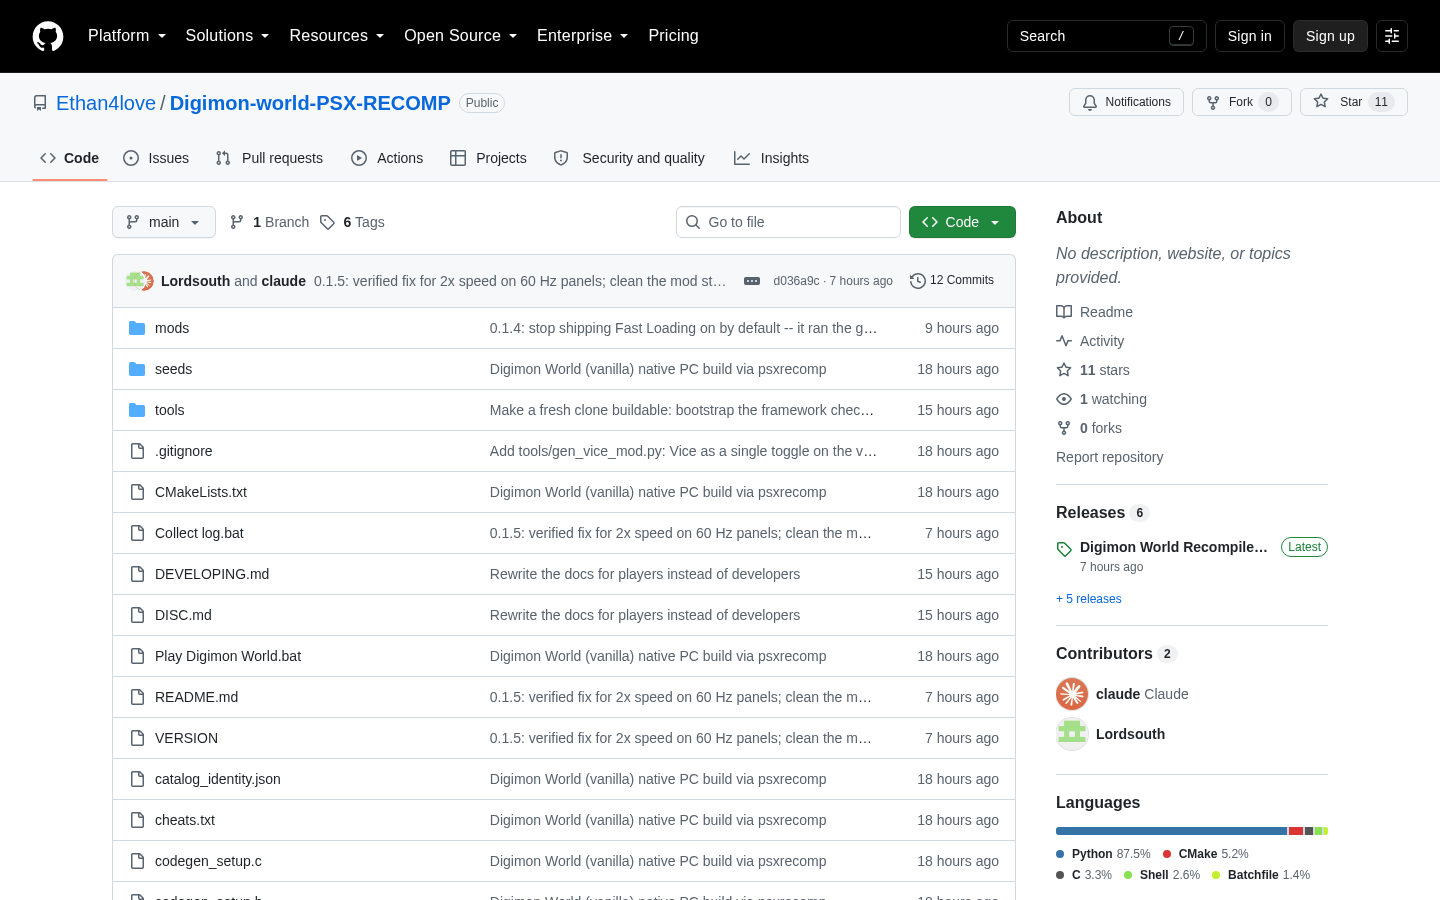Screen dimensions: 1440x900
Task: Open the d036a9c commit hash link
Action: tap(796, 281)
